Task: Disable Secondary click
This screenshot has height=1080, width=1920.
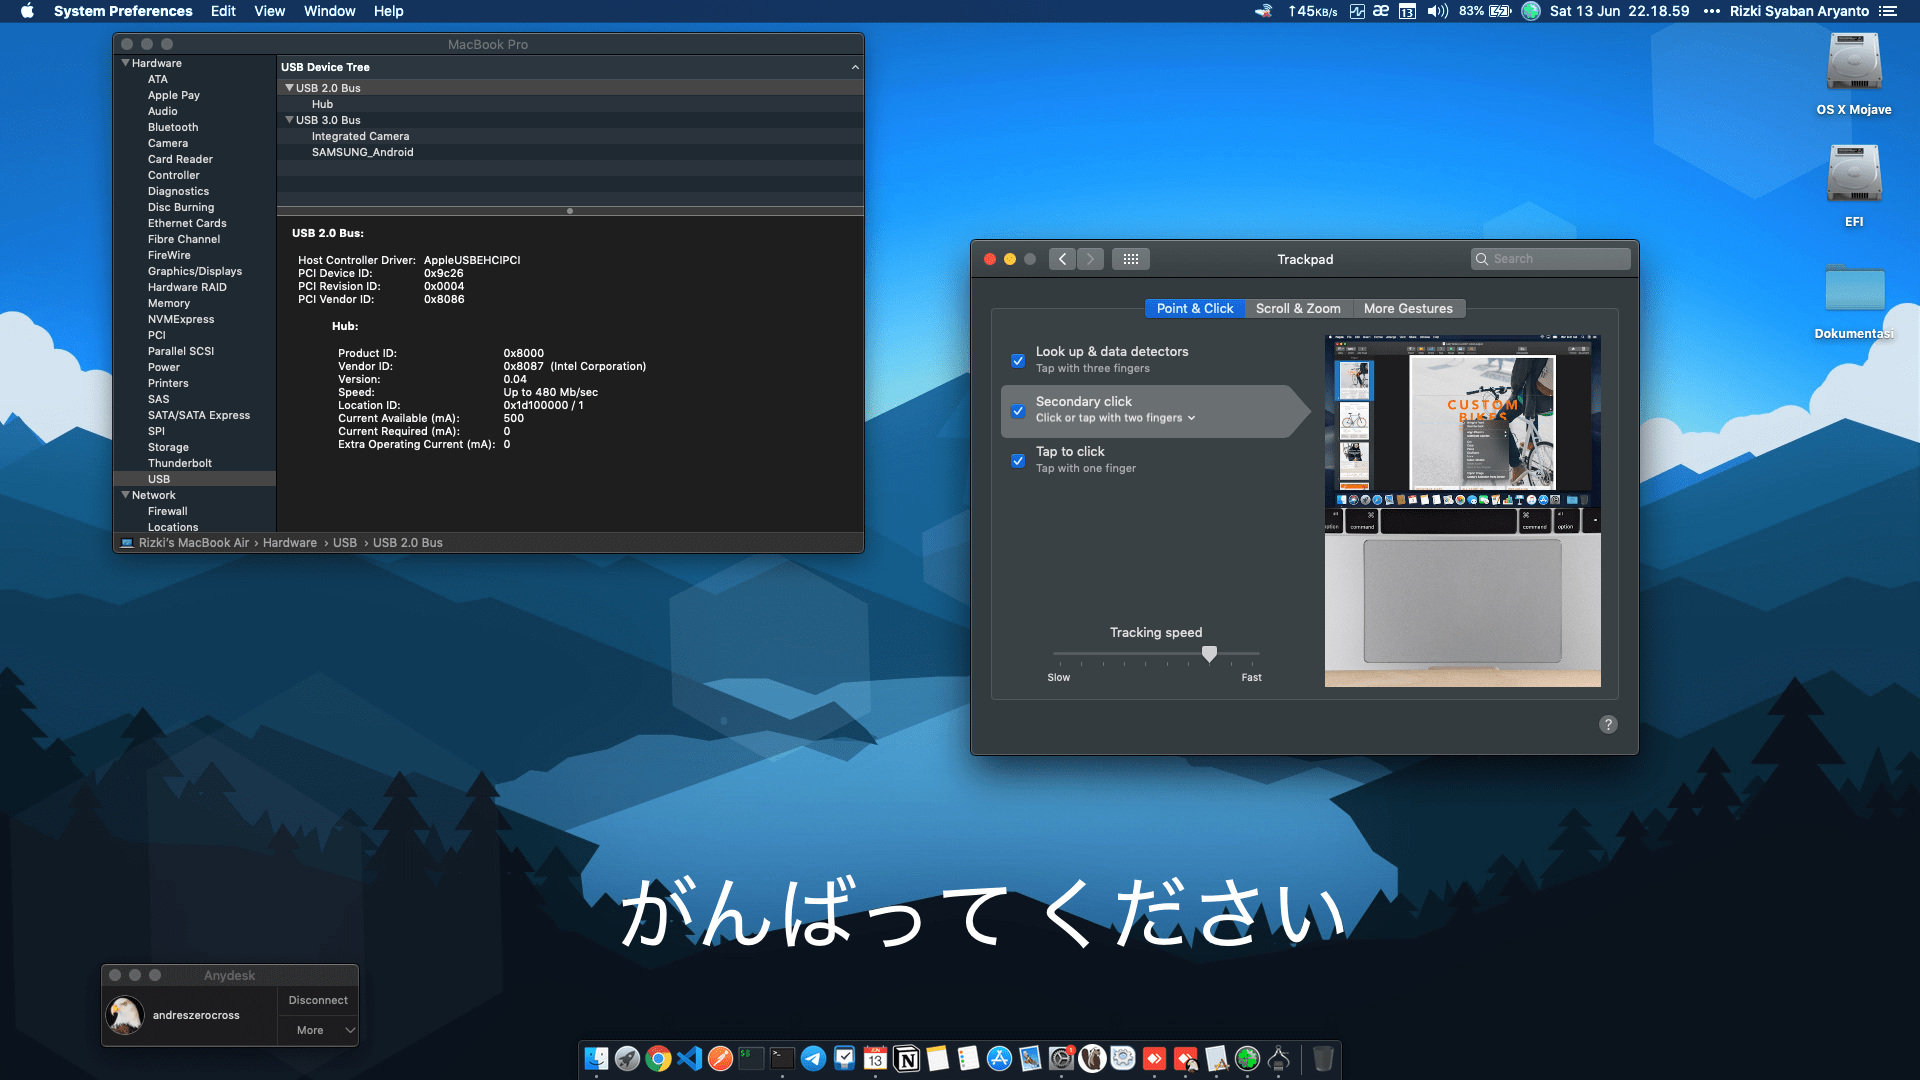Action: [x=1018, y=411]
